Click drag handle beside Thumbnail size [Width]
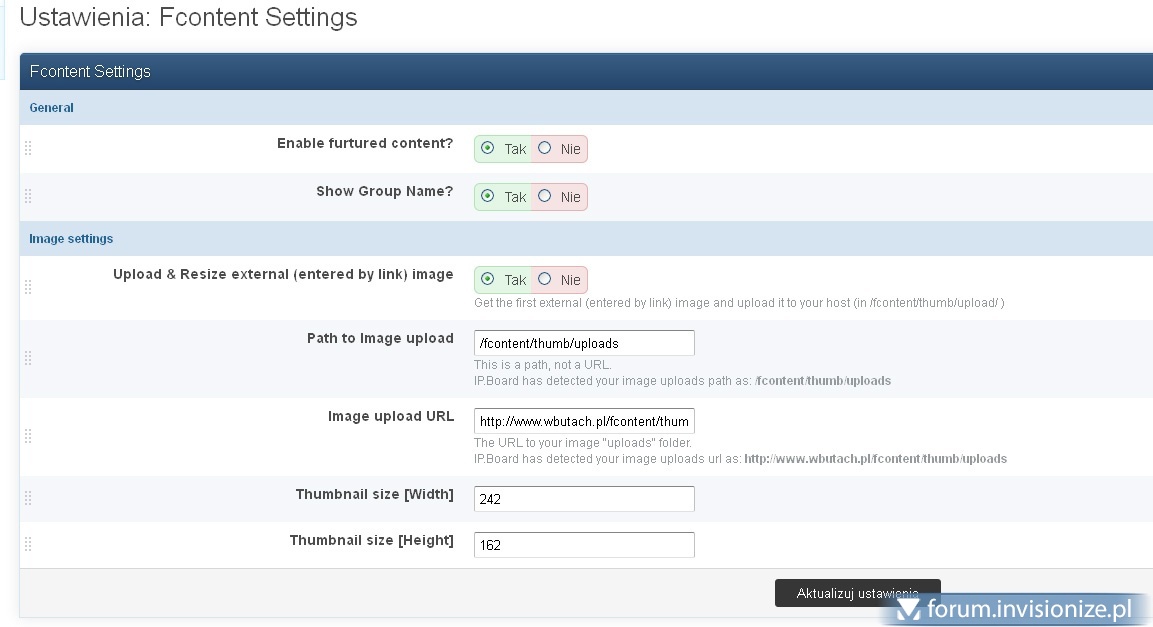Screen dimensions: 1153x627 click(28, 498)
